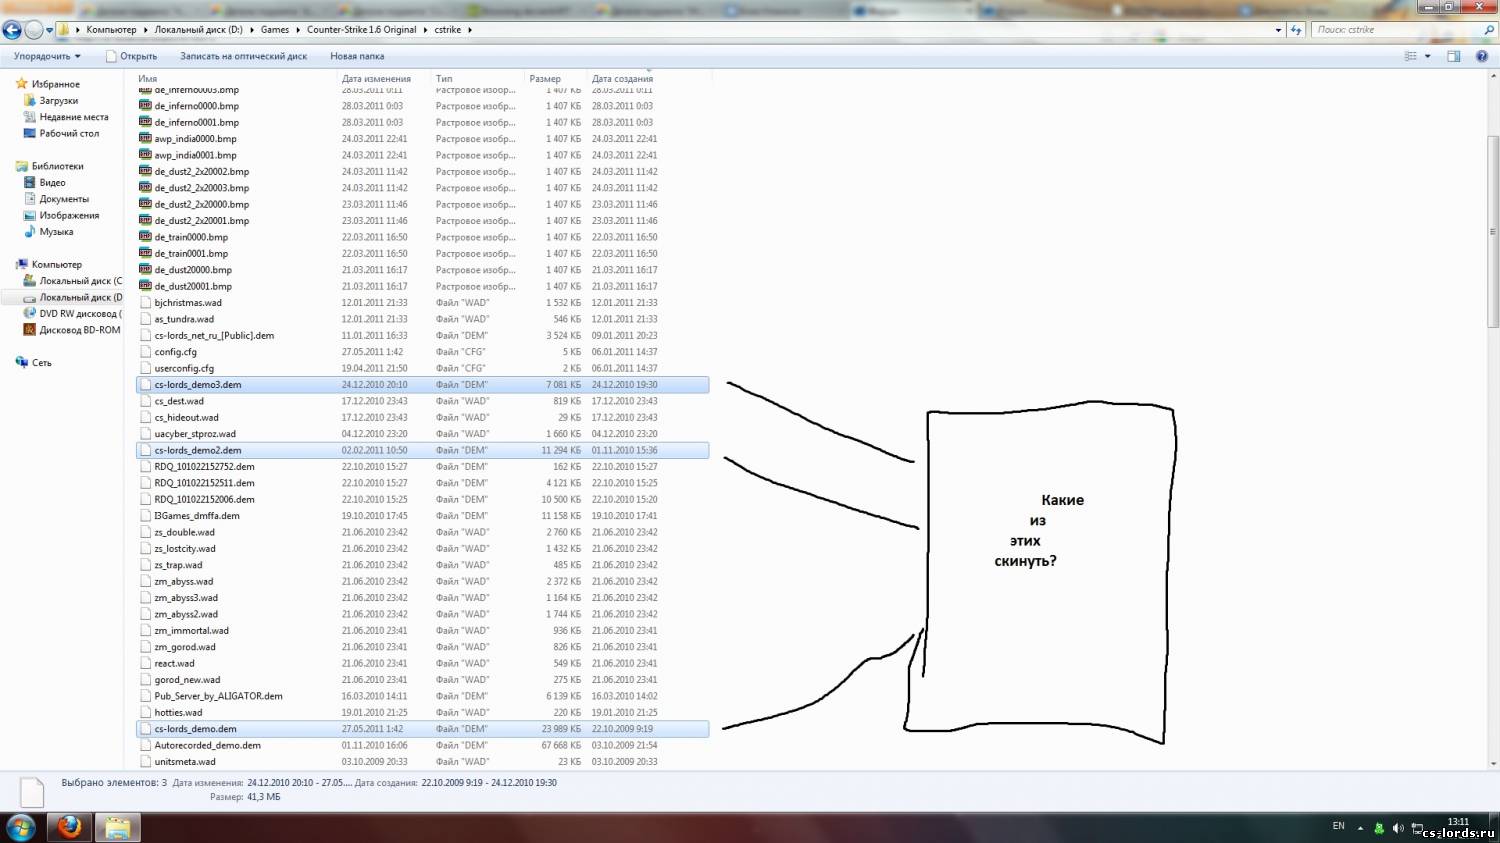Sort files by the 'Тип' column
The width and height of the screenshot is (1500, 843).
click(444, 78)
